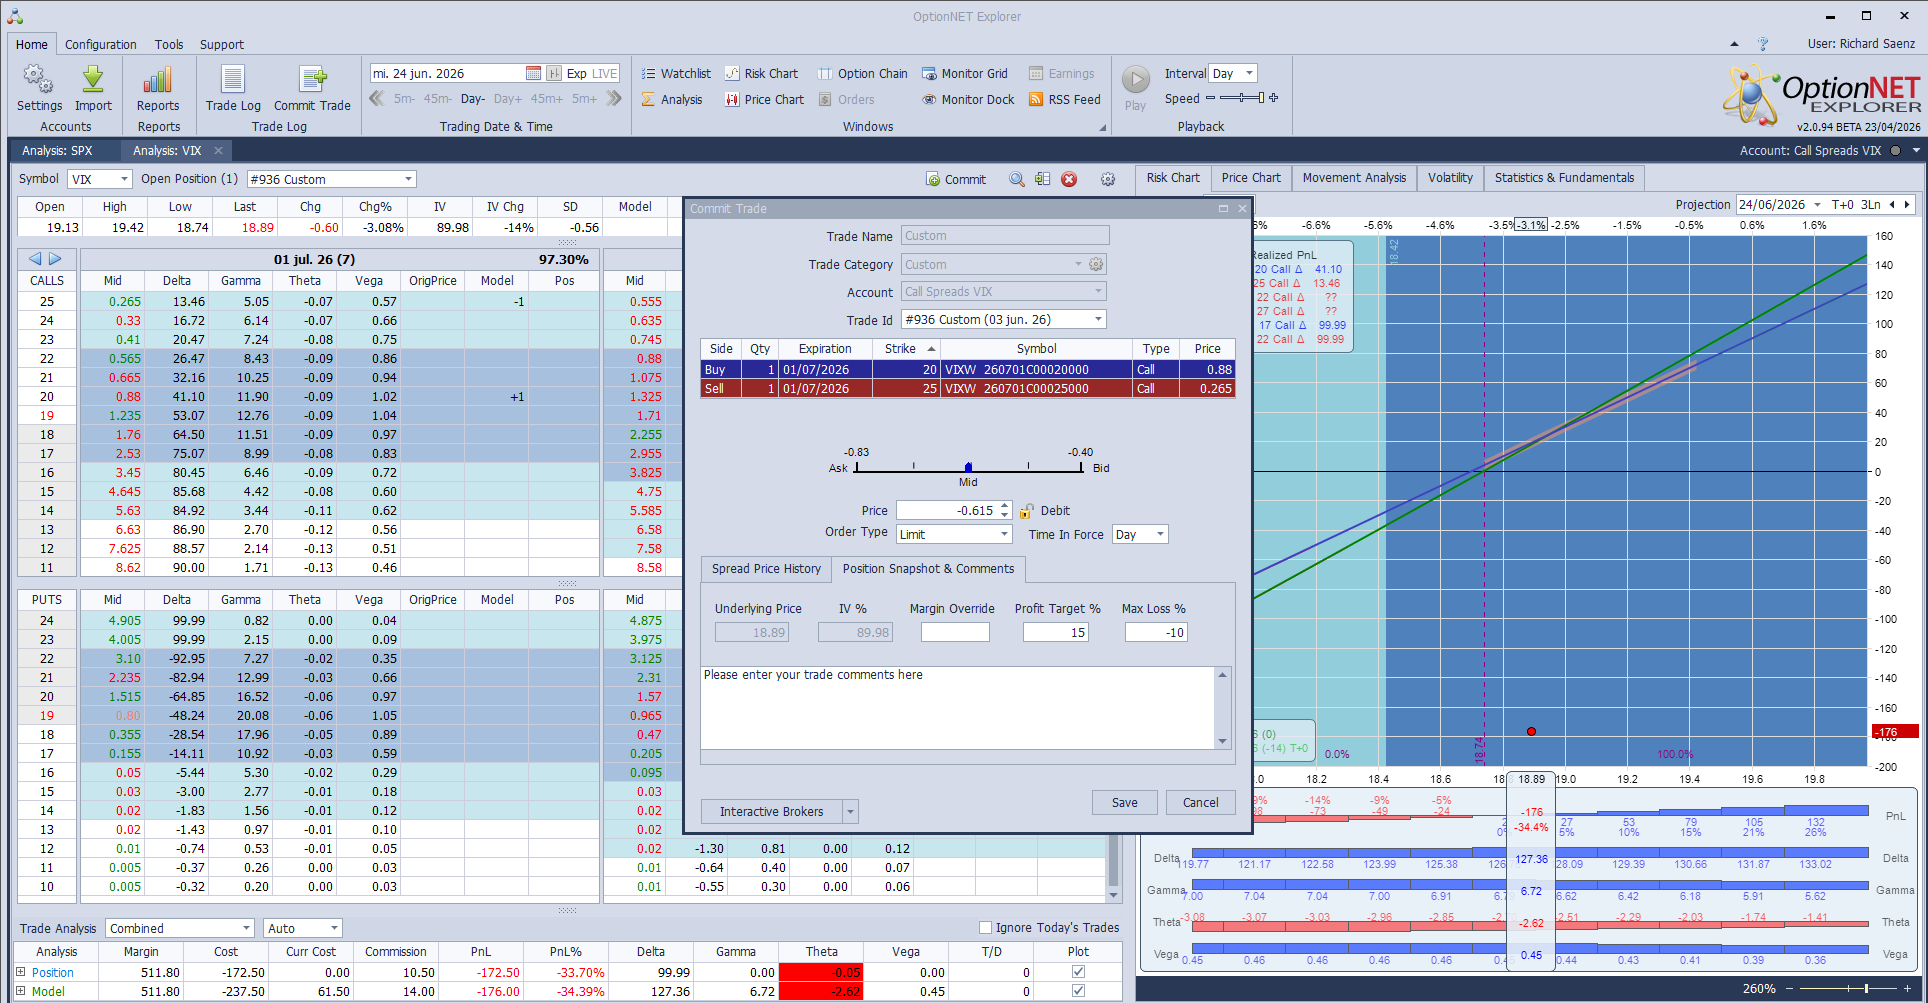The image size is (1928, 1003).
Task: Click the red delete position icon
Action: tap(1069, 179)
